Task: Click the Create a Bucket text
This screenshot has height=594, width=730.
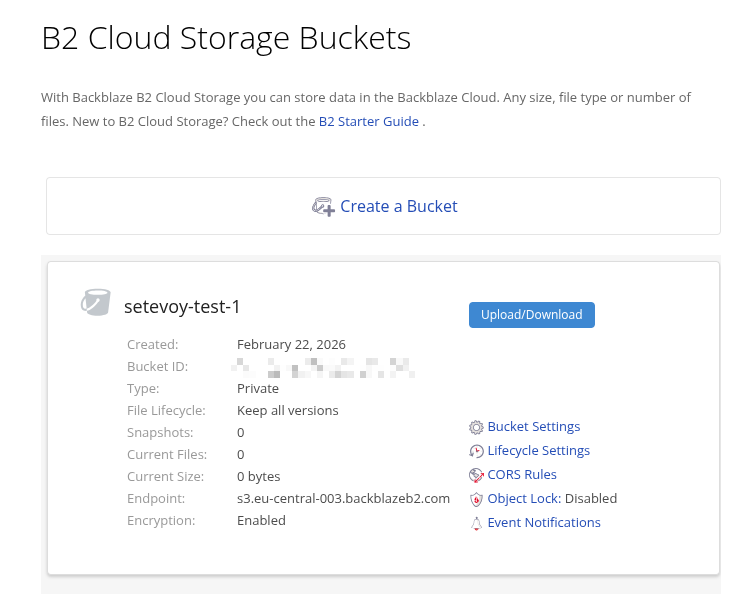Action: click(x=398, y=207)
